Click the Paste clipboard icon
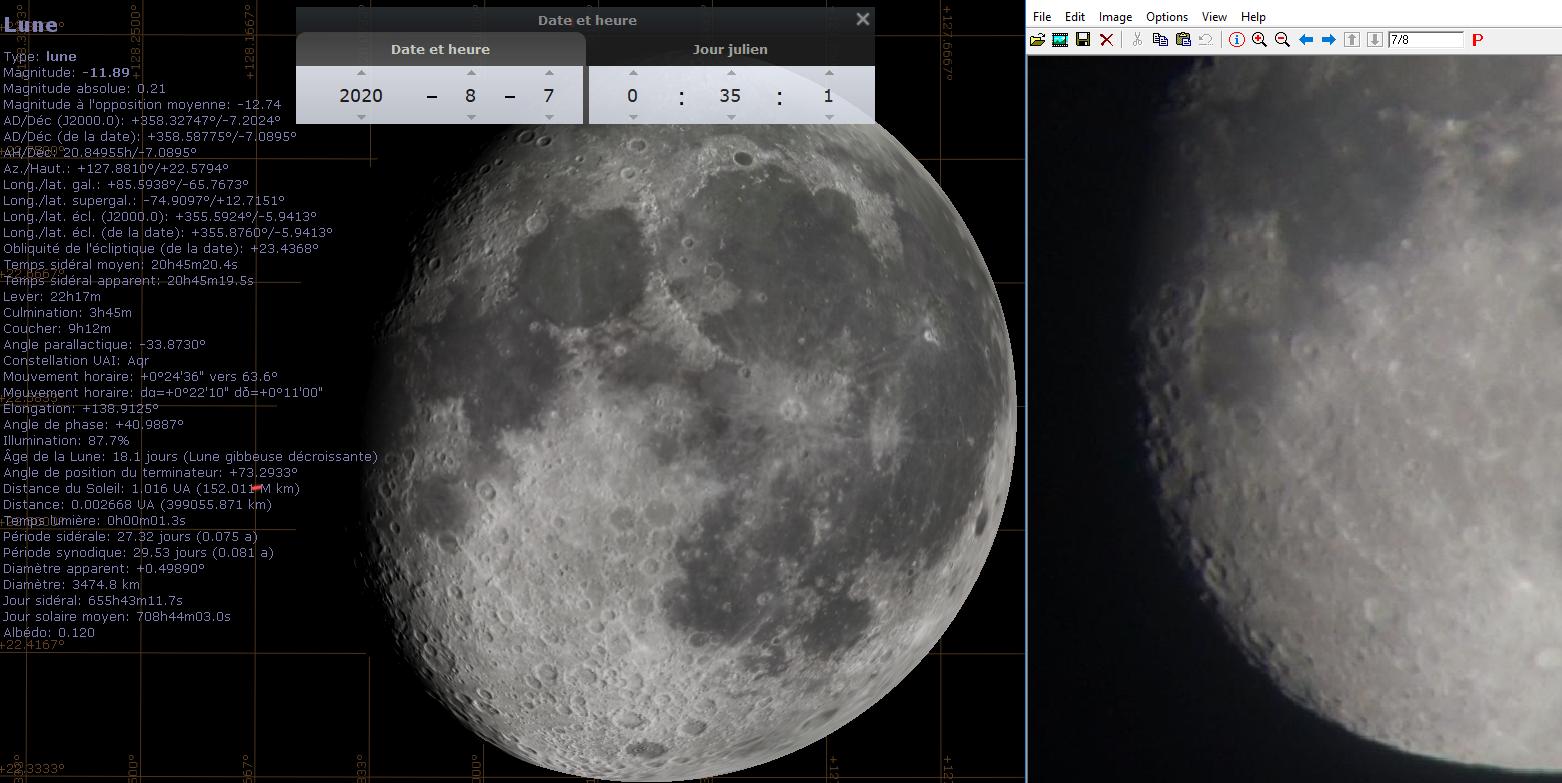This screenshot has height=783, width=1562. pyautogui.click(x=1183, y=40)
